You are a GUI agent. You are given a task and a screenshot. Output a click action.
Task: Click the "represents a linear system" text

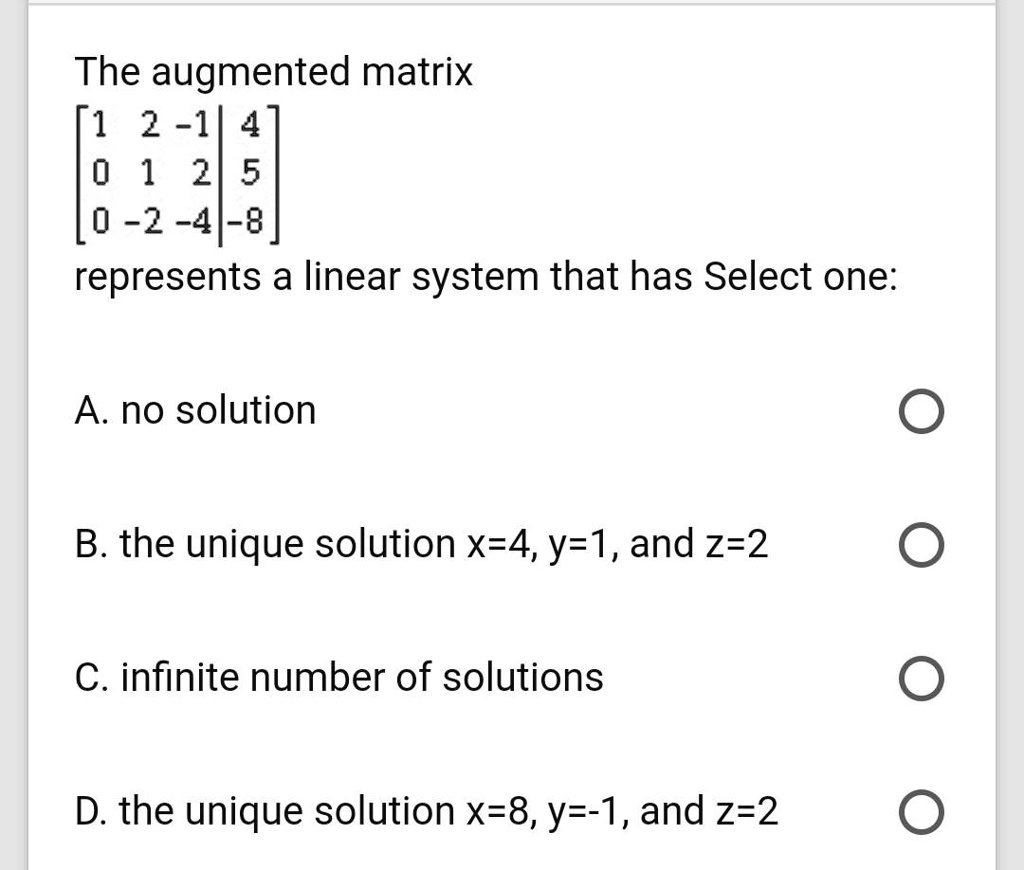click(x=308, y=276)
